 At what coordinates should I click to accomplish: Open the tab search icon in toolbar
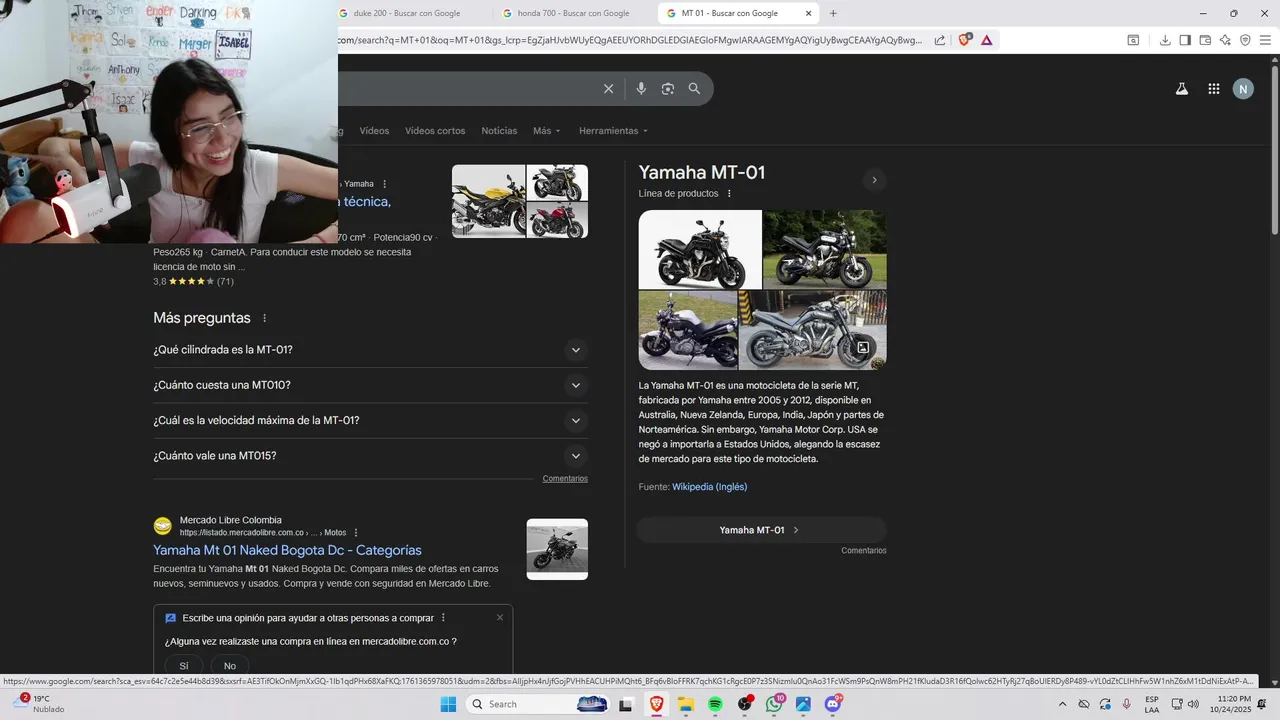pyautogui.click(x=1133, y=40)
